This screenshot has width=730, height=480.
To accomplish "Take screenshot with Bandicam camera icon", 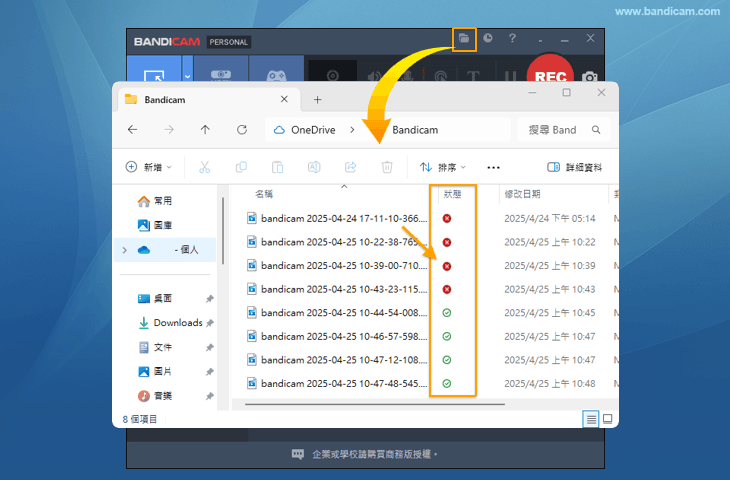I will point(589,76).
